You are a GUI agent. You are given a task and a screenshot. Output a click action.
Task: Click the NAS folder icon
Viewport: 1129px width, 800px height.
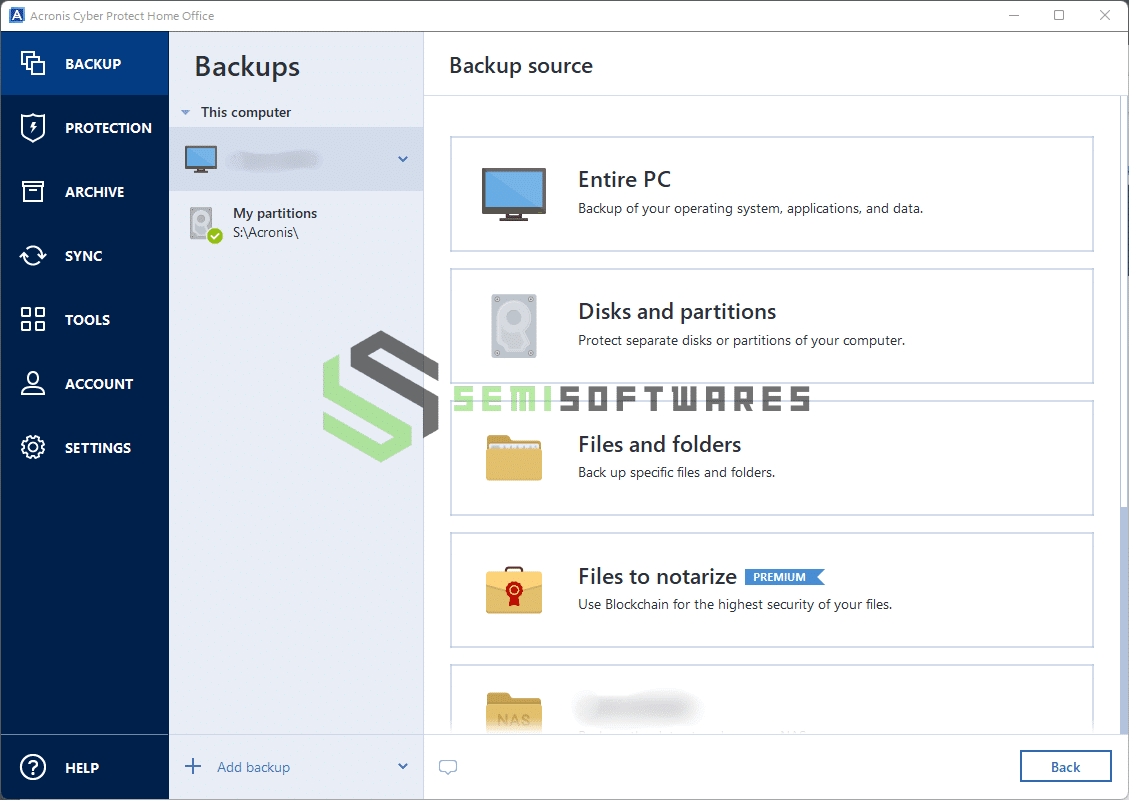[513, 712]
